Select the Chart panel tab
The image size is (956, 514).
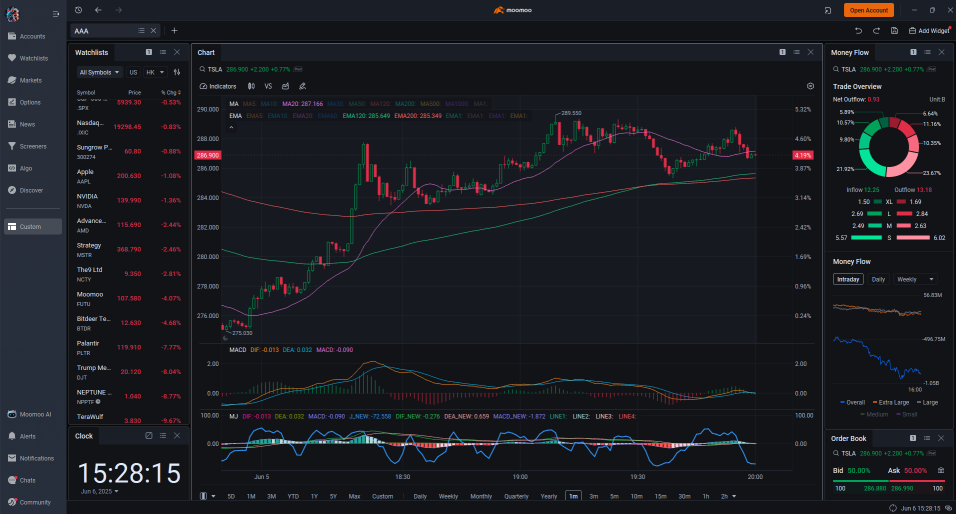click(206, 52)
